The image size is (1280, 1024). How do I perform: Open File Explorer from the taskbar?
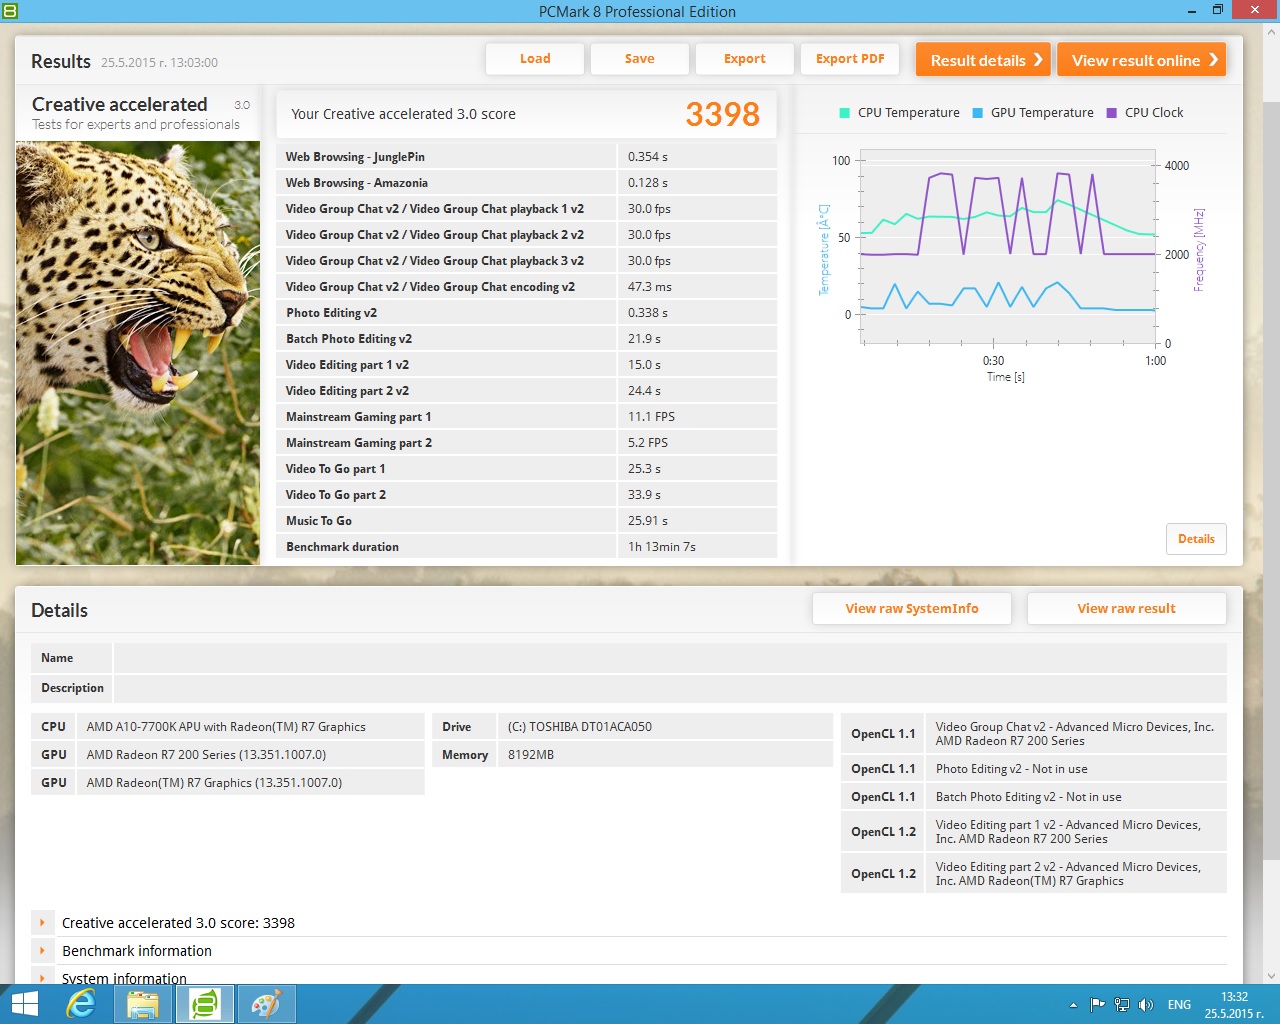point(143,1004)
